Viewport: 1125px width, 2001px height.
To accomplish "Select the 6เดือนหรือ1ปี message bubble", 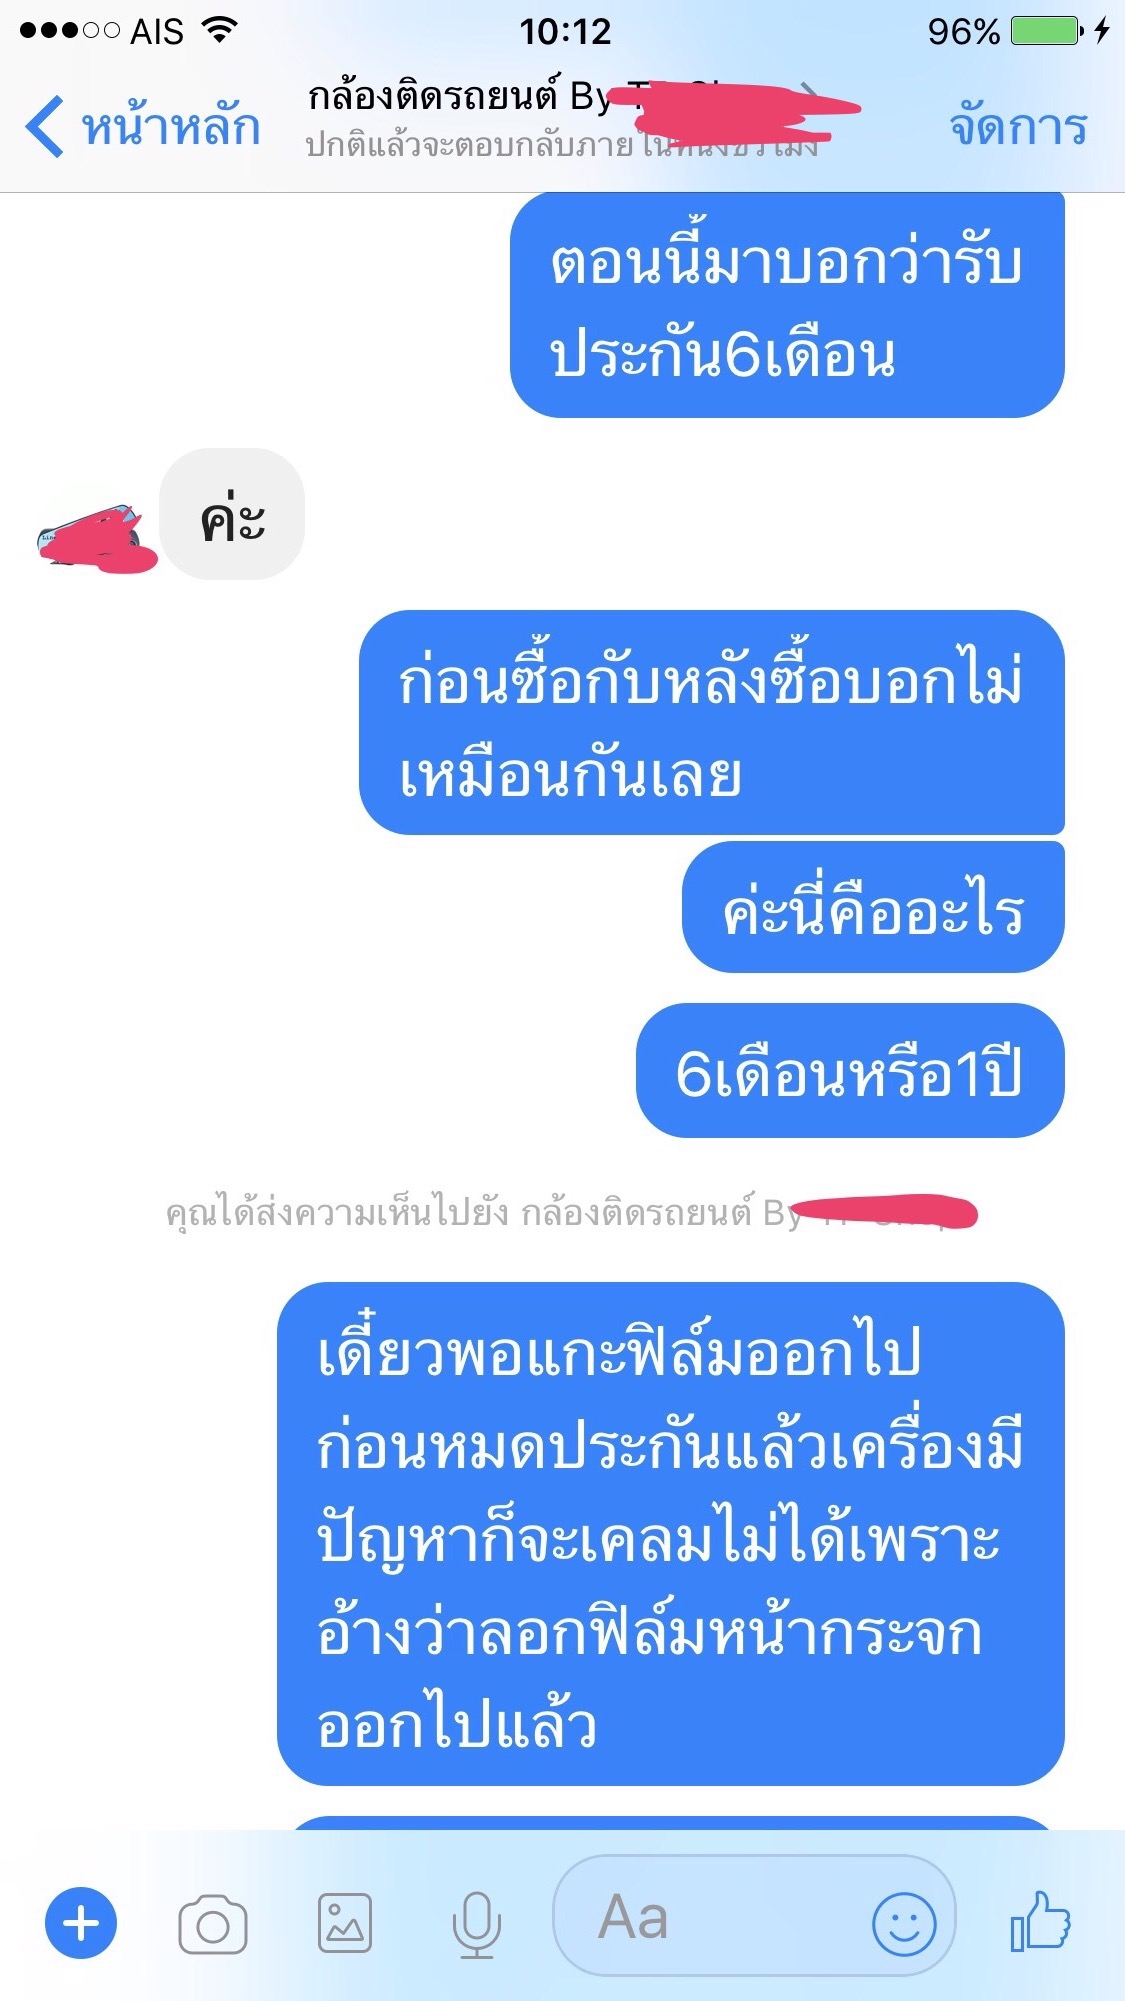I will tap(850, 1070).
